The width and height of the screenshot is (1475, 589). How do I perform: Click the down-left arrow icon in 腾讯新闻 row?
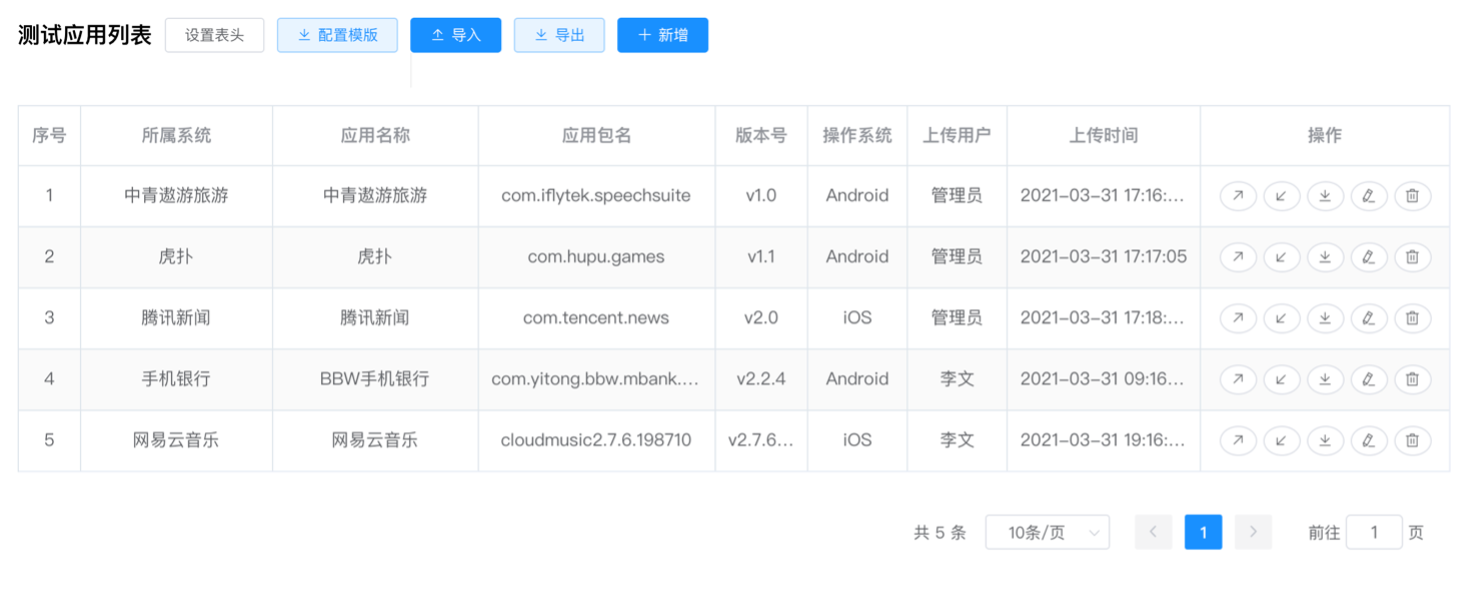(x=1281, y=318)
